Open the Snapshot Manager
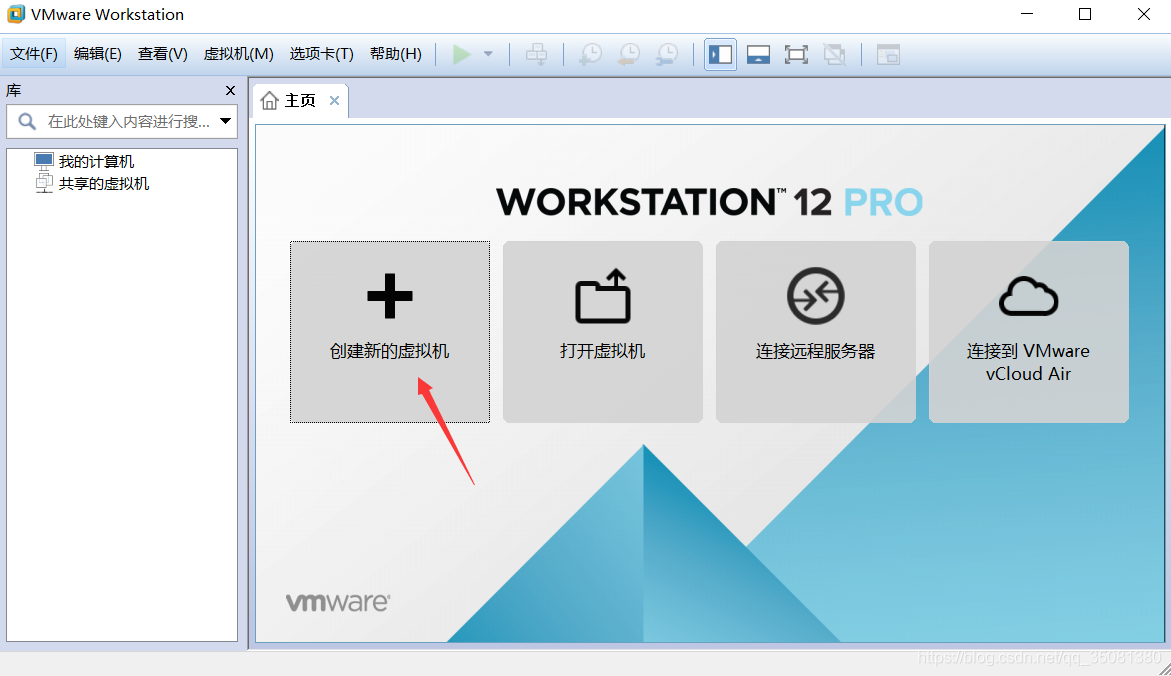1171x676 pixels. click(x=666, y=54)
